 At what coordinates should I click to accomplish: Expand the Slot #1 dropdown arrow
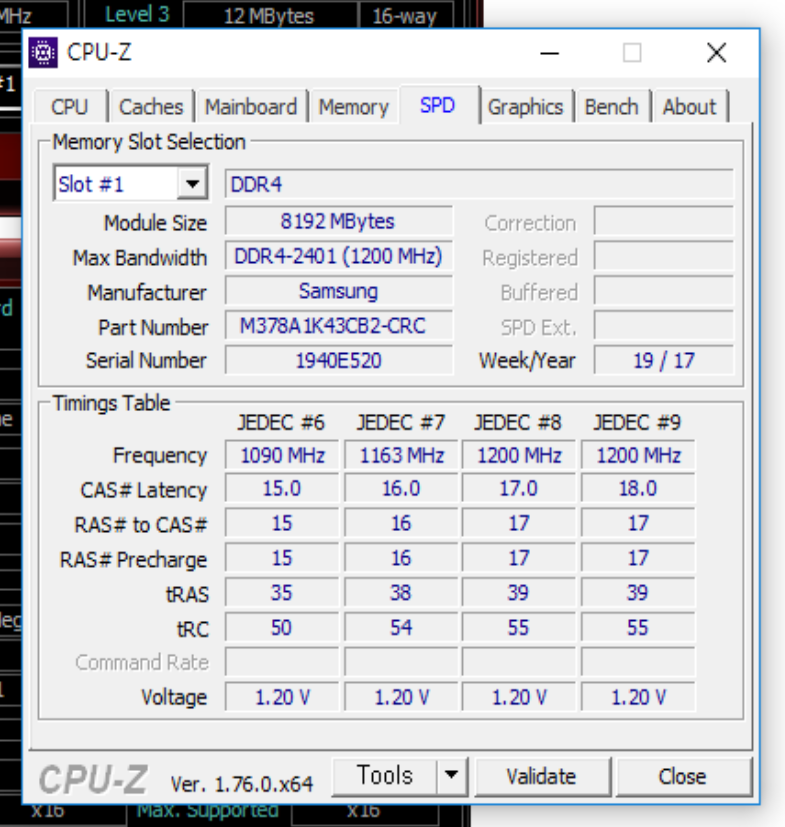coord(192,184)
